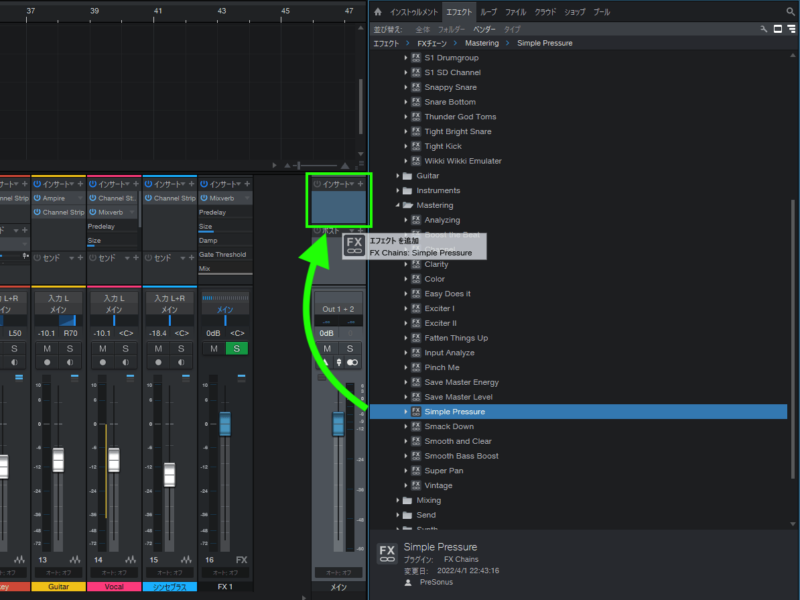This screenshot has width=800, height=600.
Task: Click FXチェーン in the breadcrumb path
Action: tap(432, 44)
